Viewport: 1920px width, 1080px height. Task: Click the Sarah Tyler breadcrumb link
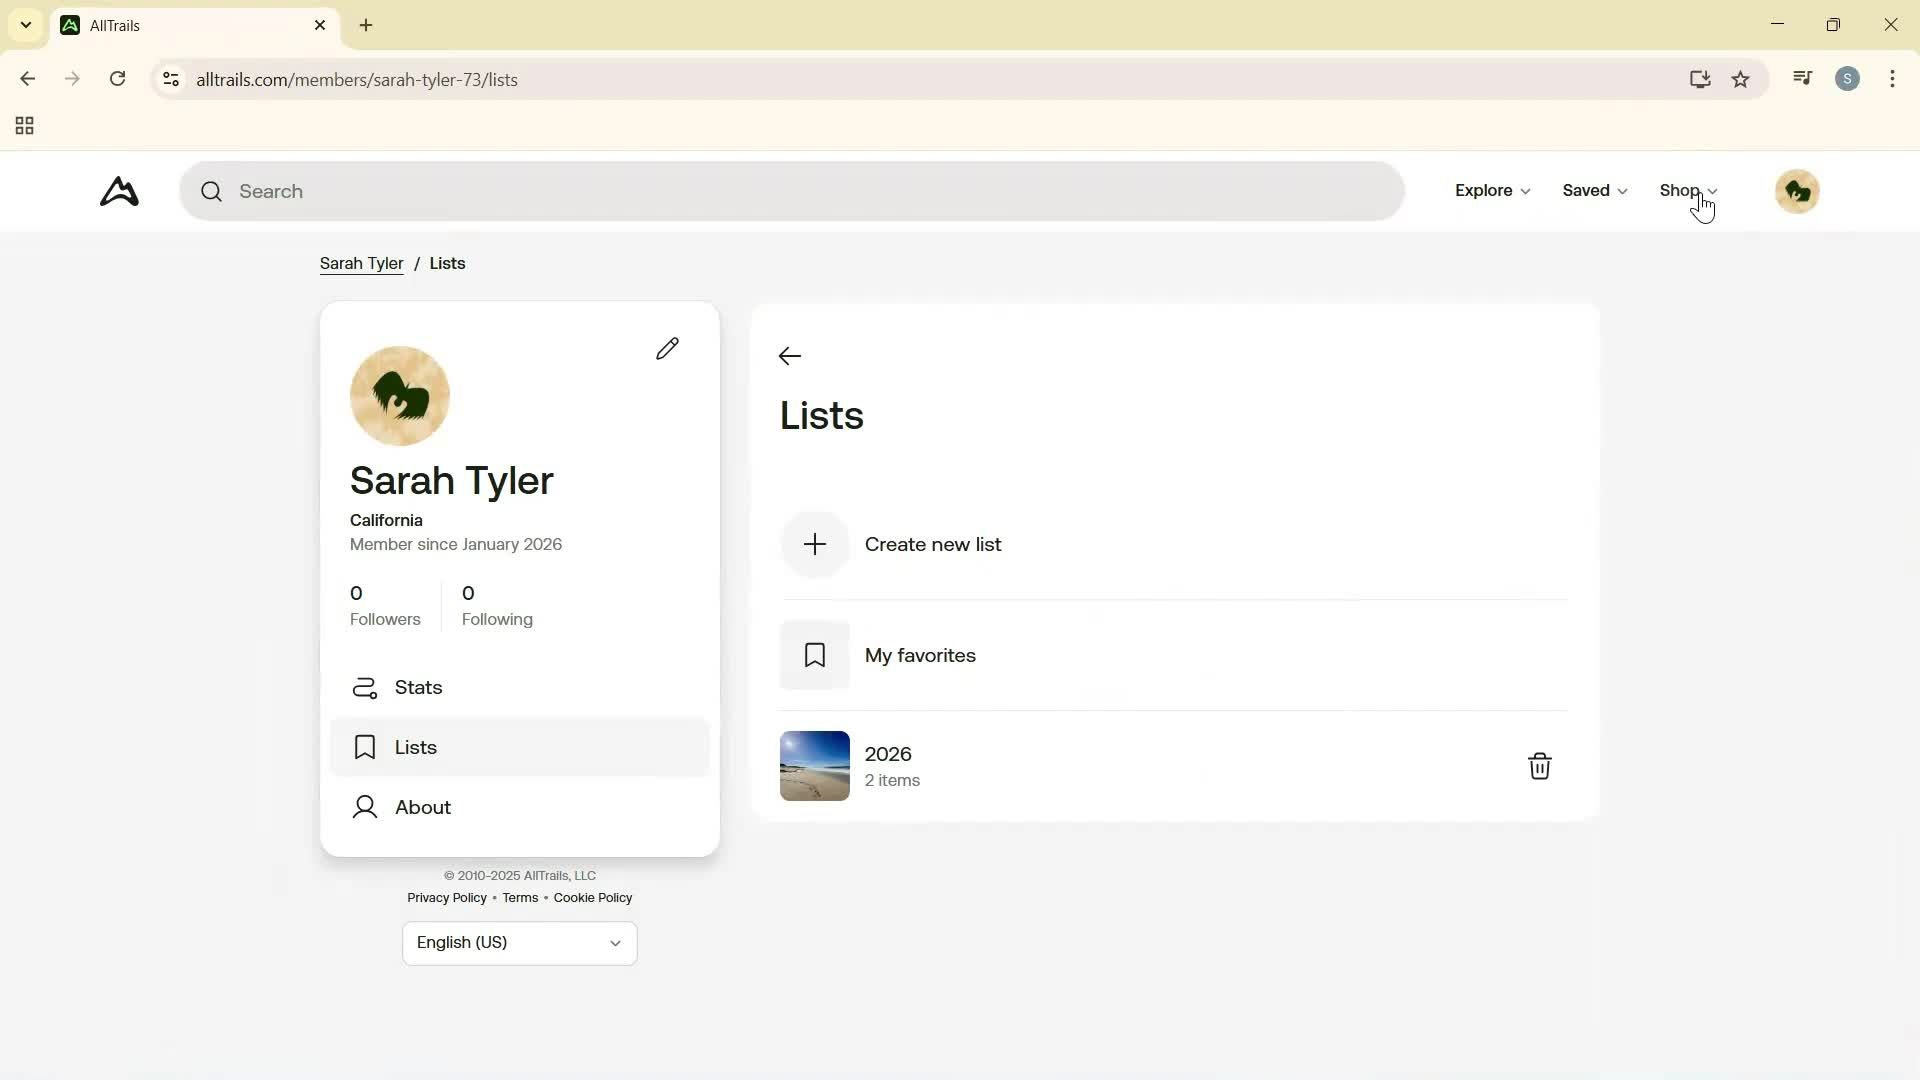point(361,263)
